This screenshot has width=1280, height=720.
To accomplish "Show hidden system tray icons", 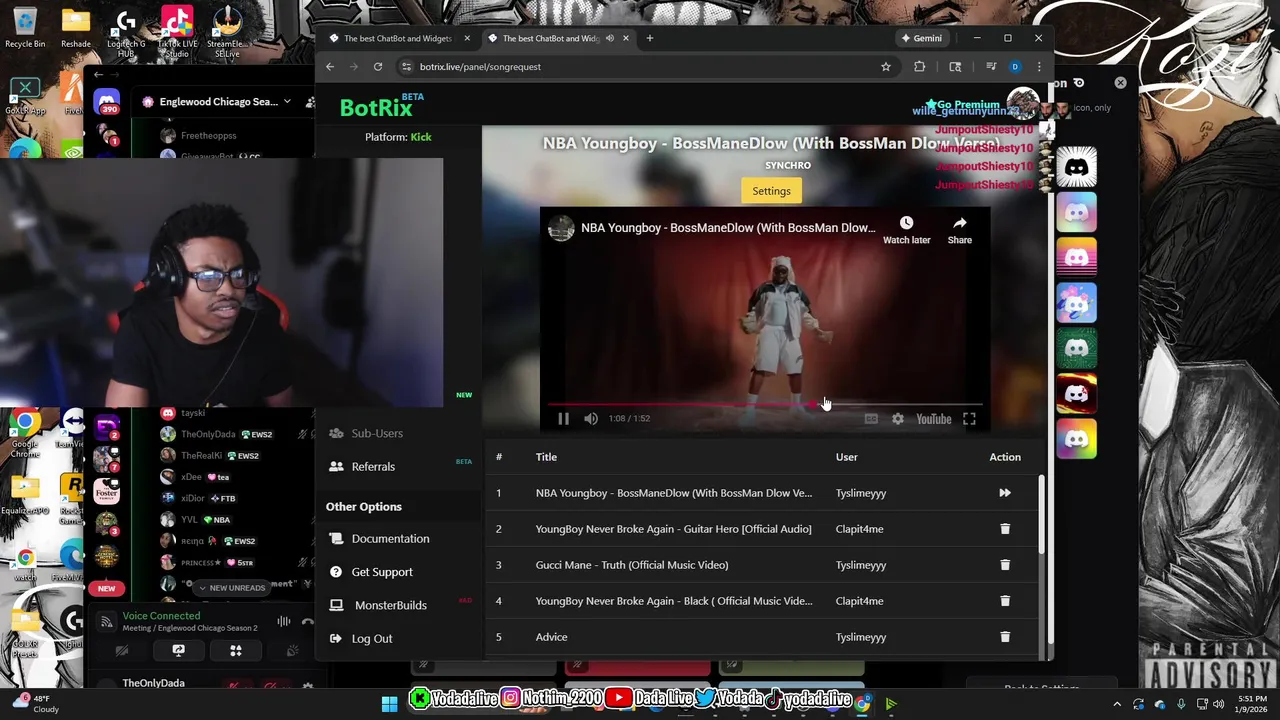I will (x=1117, y=704).
